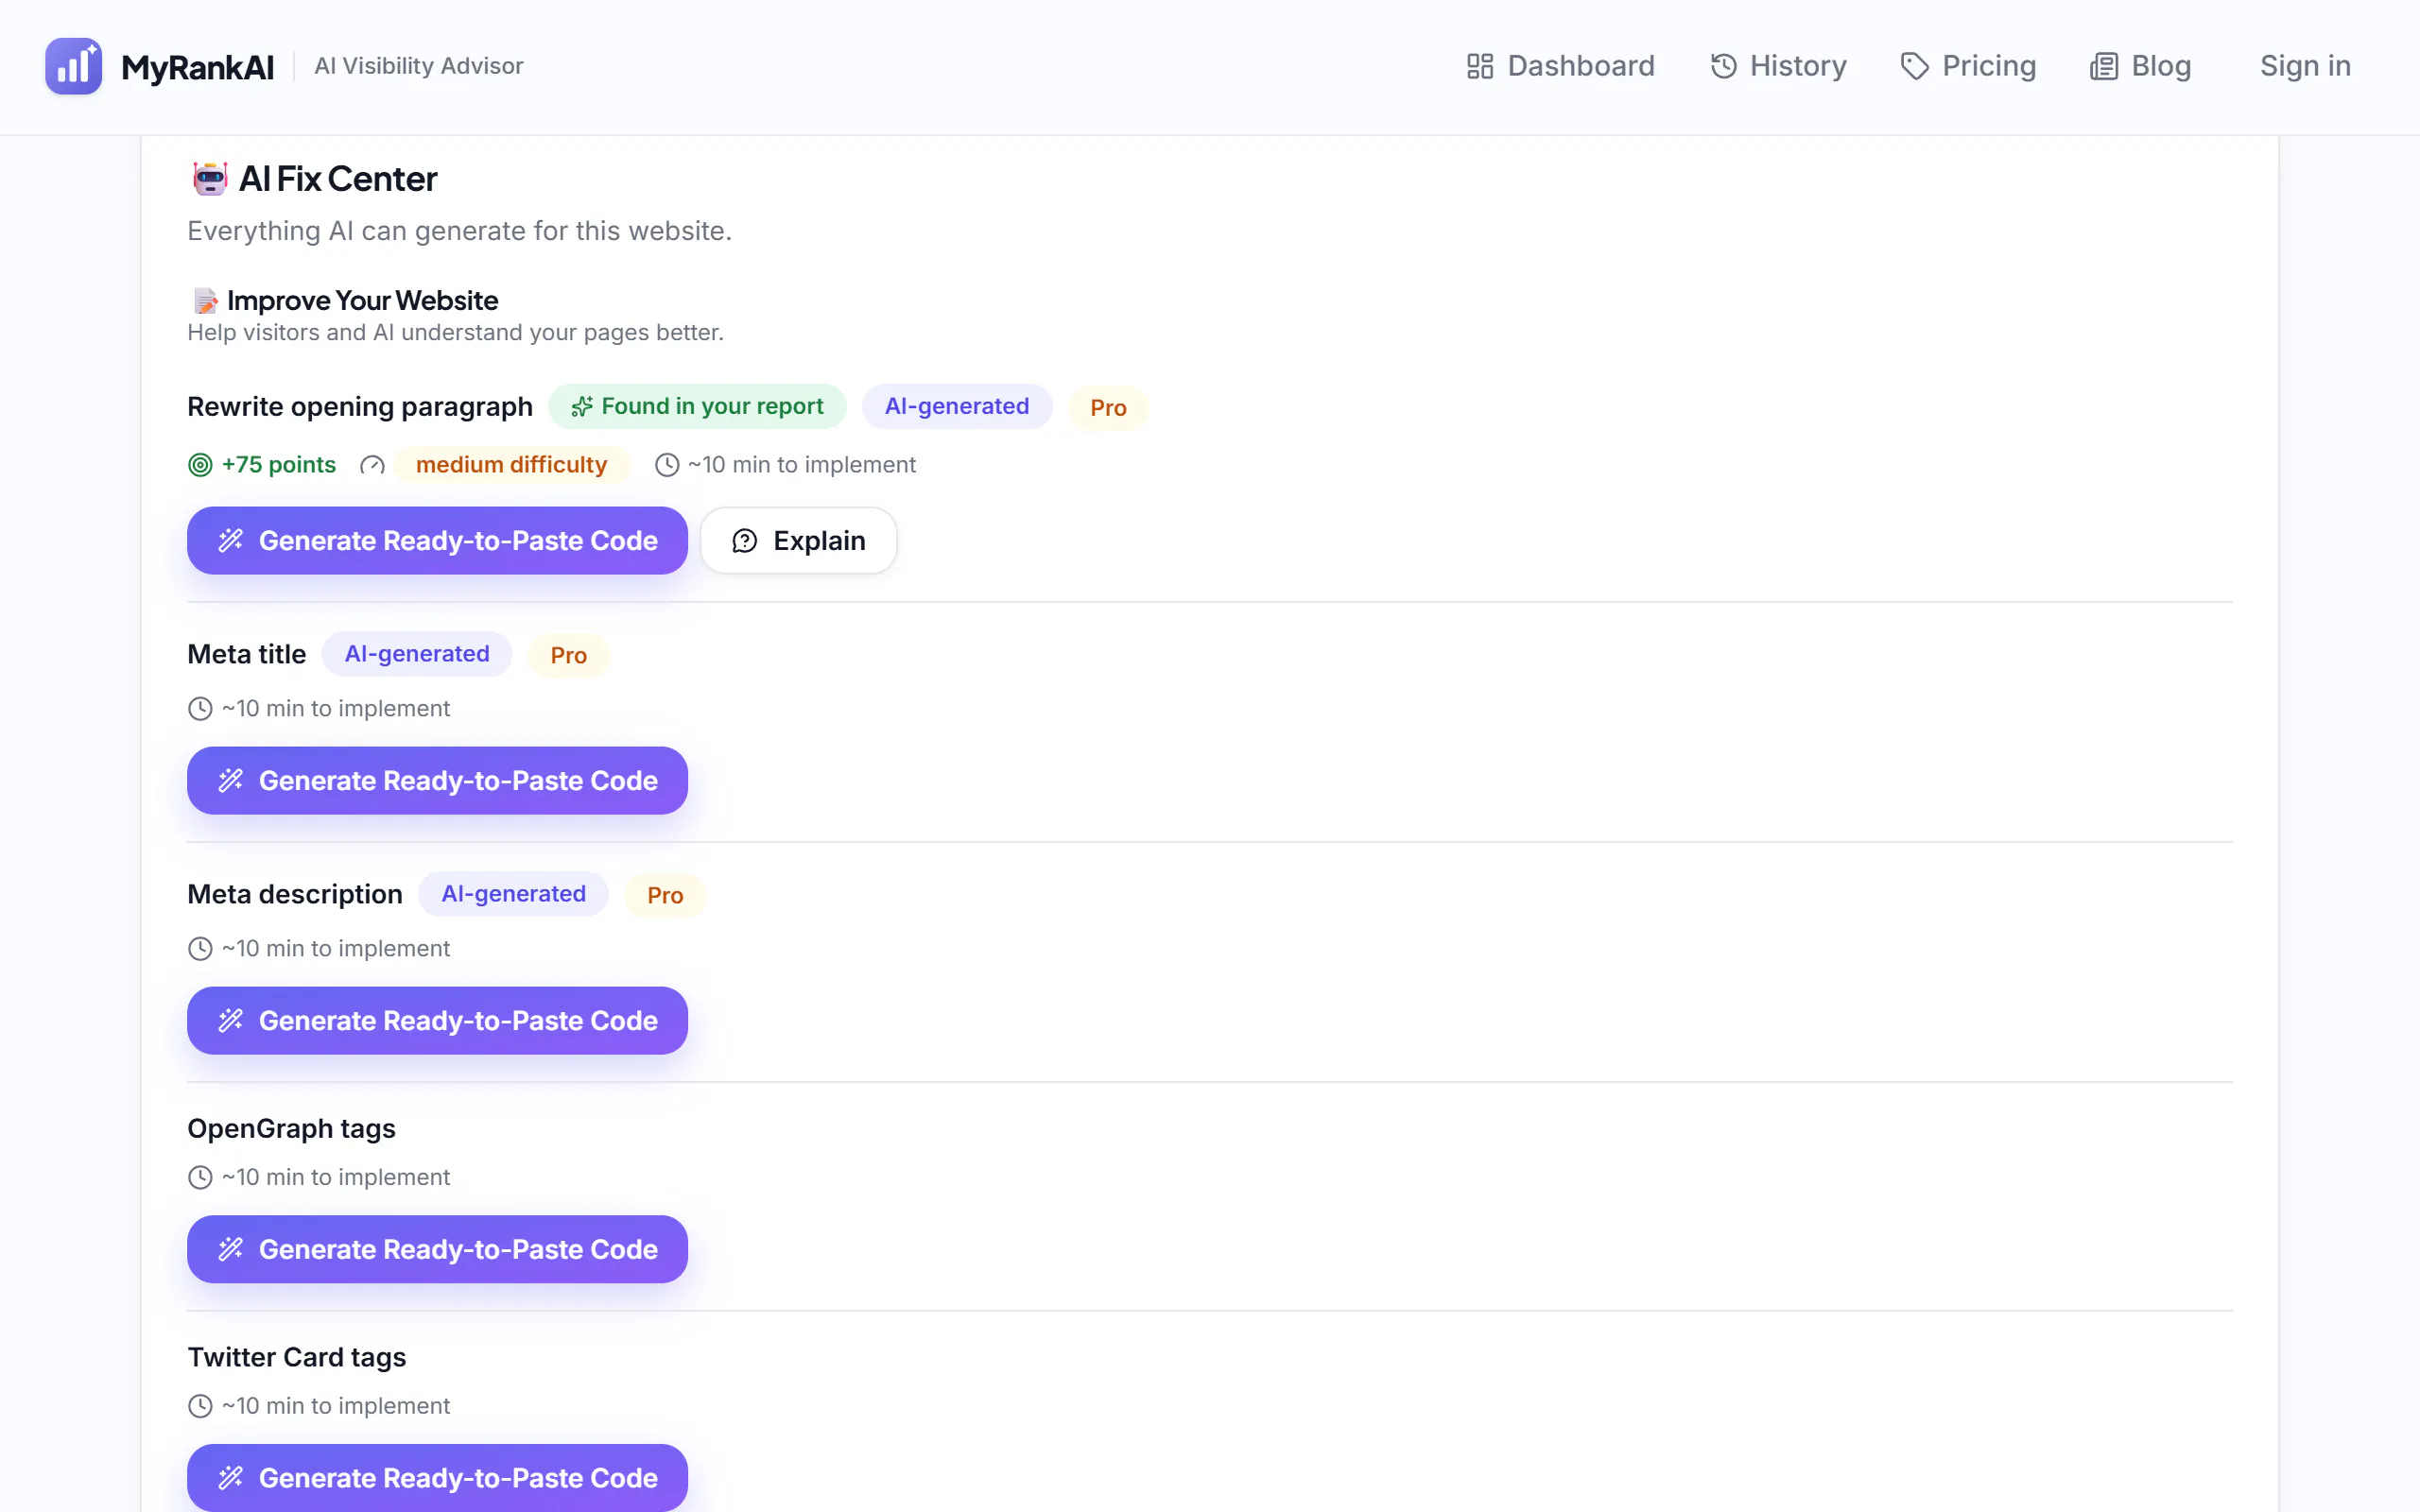
Task: Click the 'AI Fix Center' heading
Action: (338, 179)
